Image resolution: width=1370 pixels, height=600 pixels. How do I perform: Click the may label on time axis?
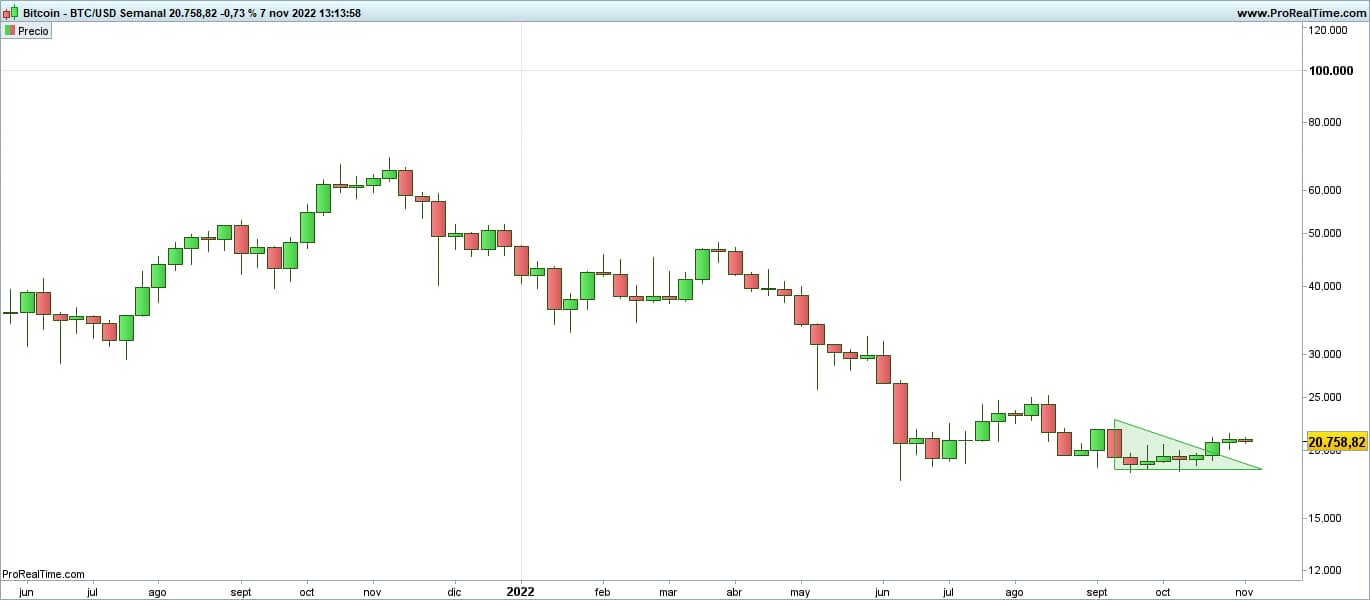800,592
